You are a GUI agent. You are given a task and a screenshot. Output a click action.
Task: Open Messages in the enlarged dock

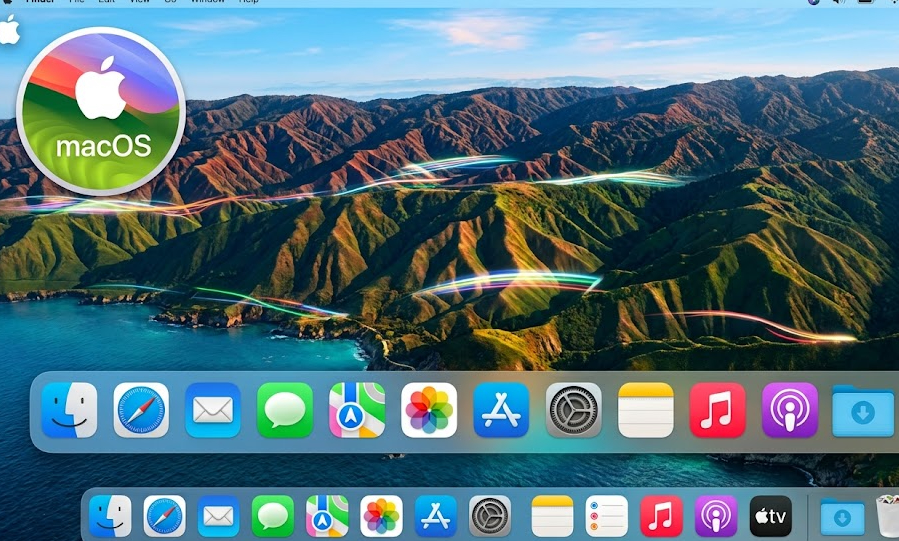[x=285, y=410]
